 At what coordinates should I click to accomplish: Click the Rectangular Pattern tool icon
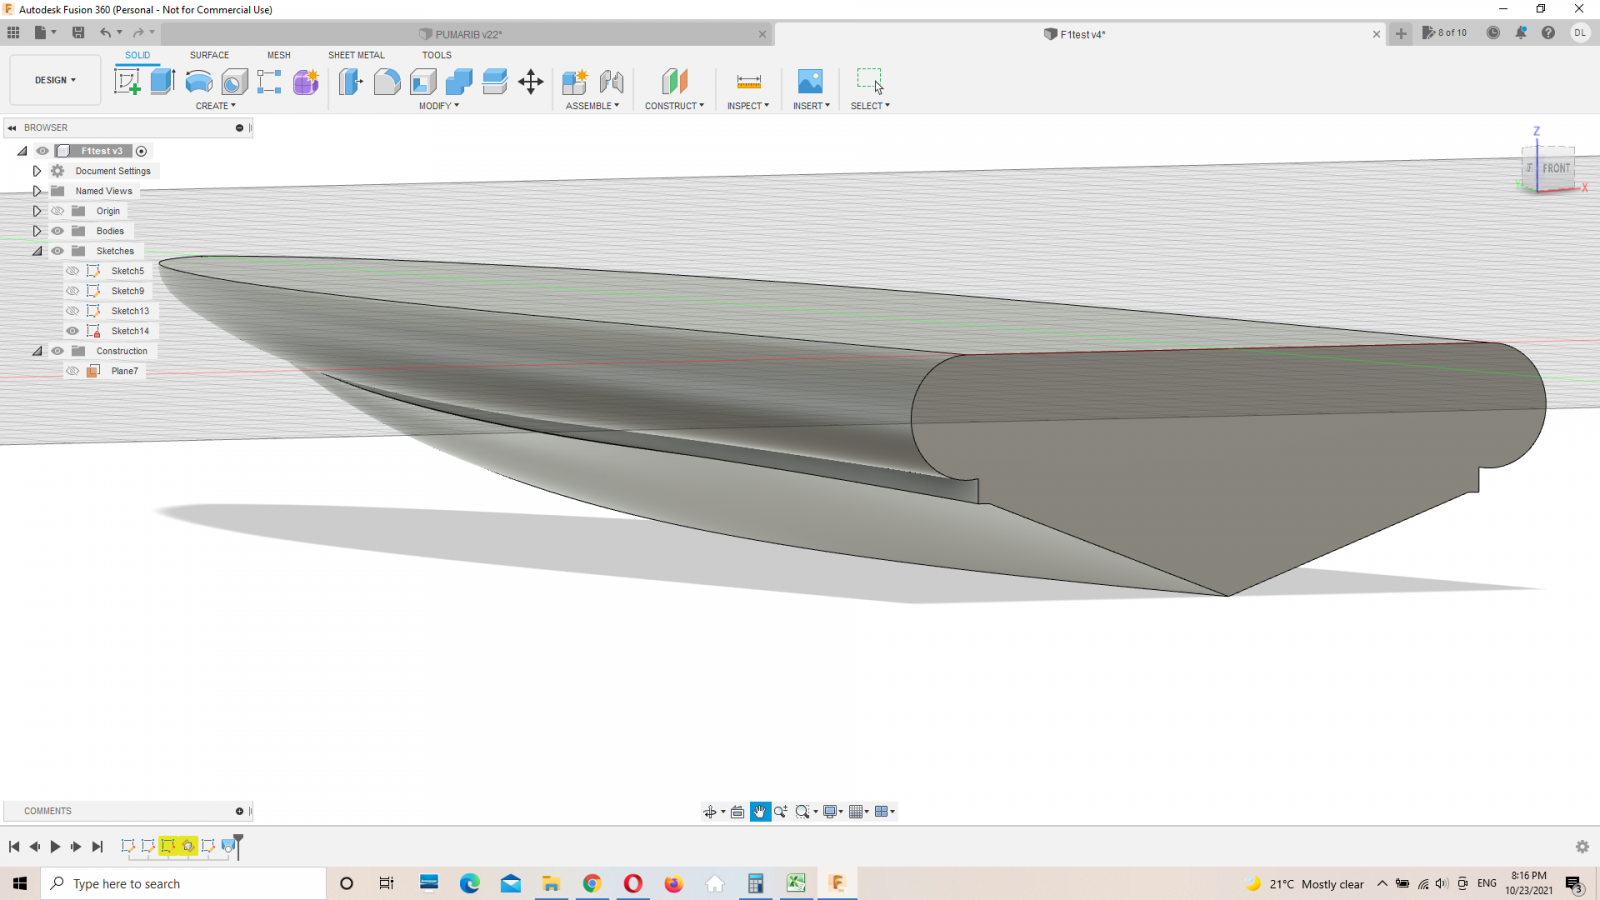pyautogui.click(x=269, y=81)
